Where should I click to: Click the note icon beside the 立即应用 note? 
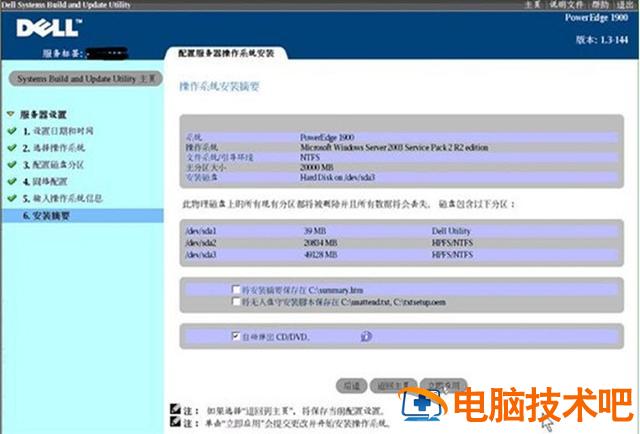point(176,422)
